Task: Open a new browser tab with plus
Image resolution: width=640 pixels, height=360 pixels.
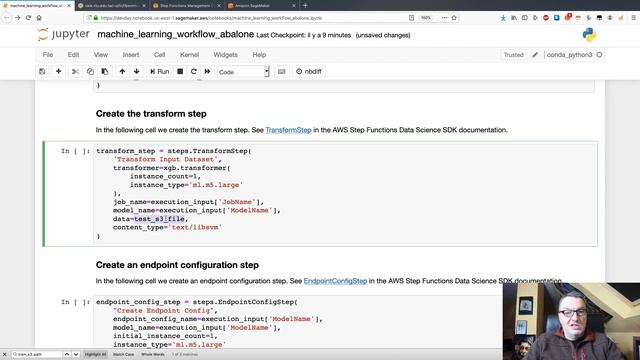Action: click(x=305, y=6)
